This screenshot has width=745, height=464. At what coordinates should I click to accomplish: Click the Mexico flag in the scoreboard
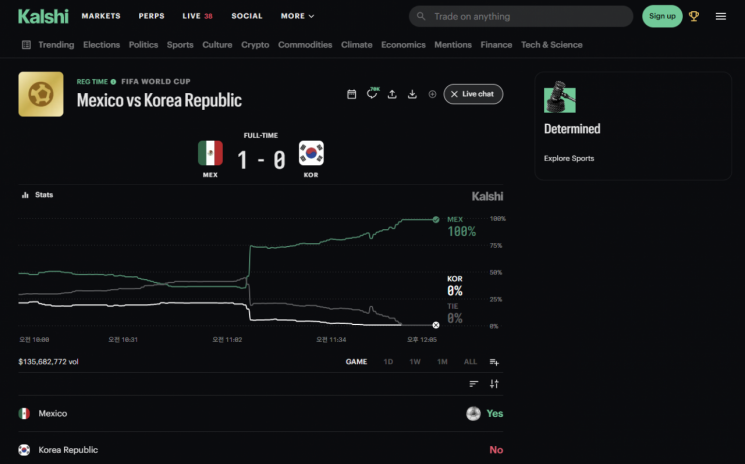pyautogui.click(x=210, y=153)
